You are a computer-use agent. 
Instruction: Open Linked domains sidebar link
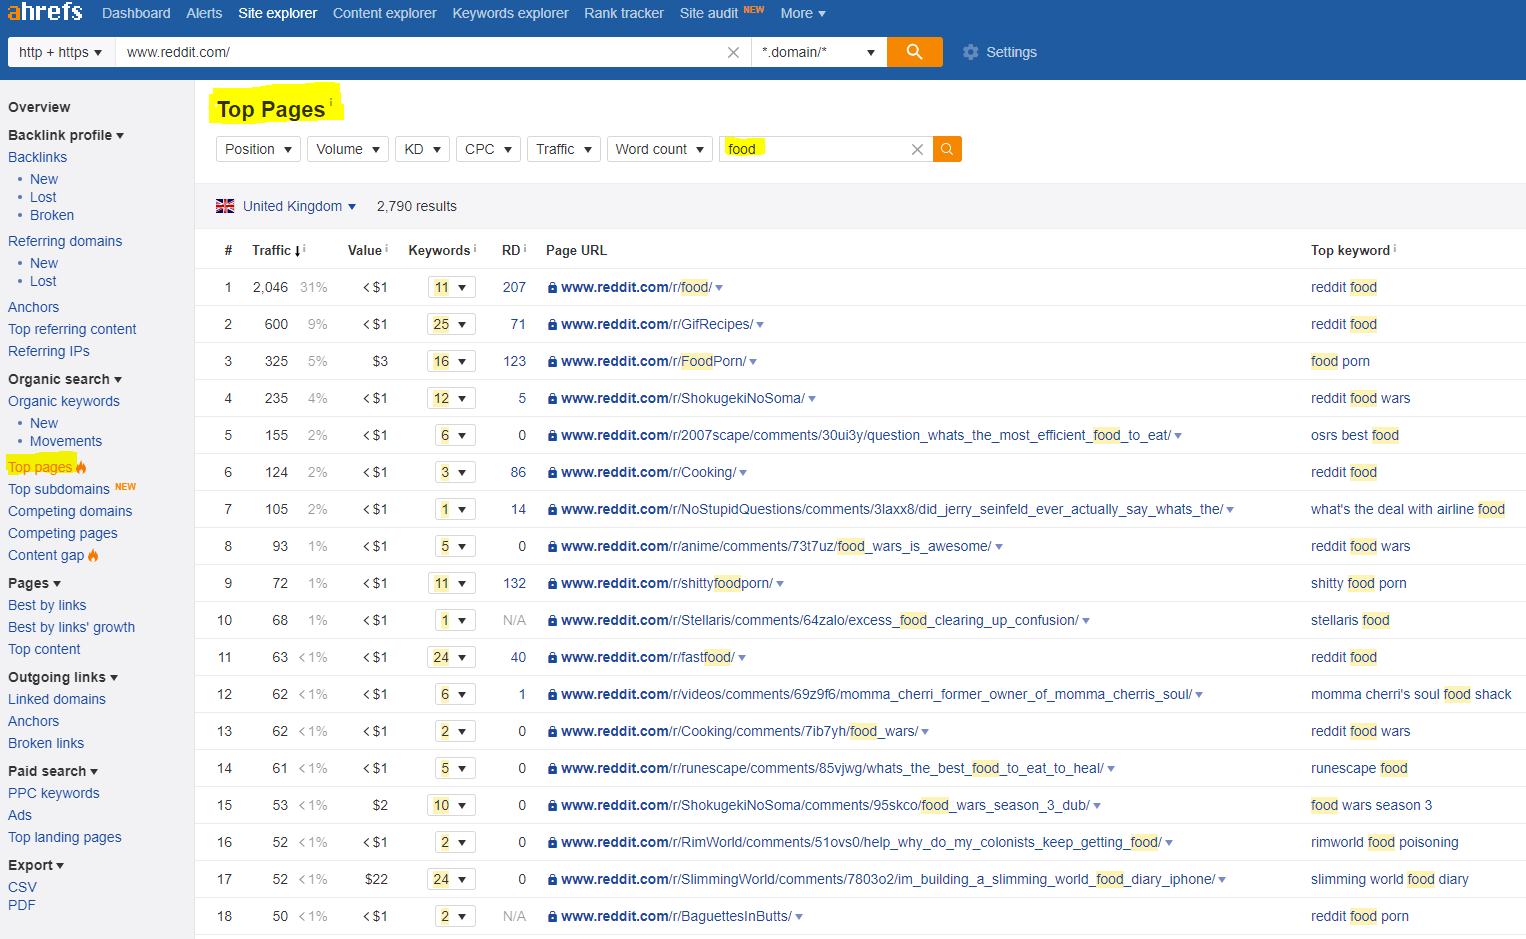(57, 699)
